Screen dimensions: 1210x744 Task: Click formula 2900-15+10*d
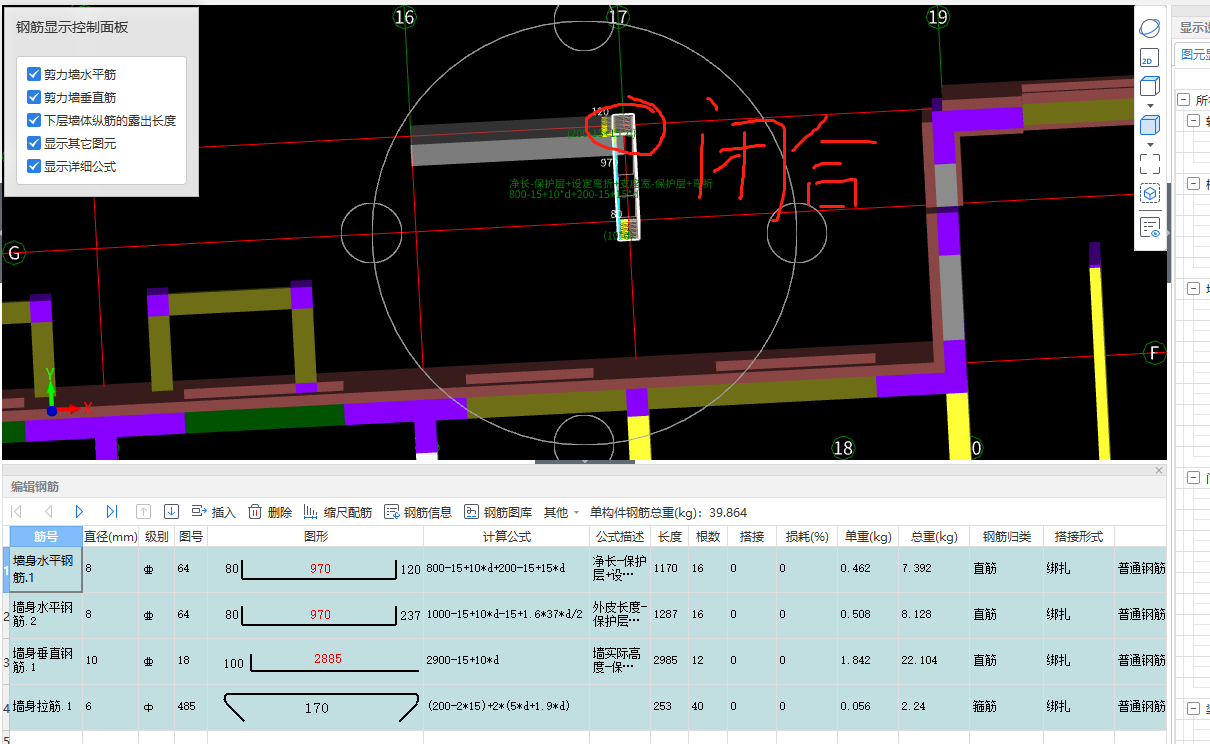[x=462, y=661]
